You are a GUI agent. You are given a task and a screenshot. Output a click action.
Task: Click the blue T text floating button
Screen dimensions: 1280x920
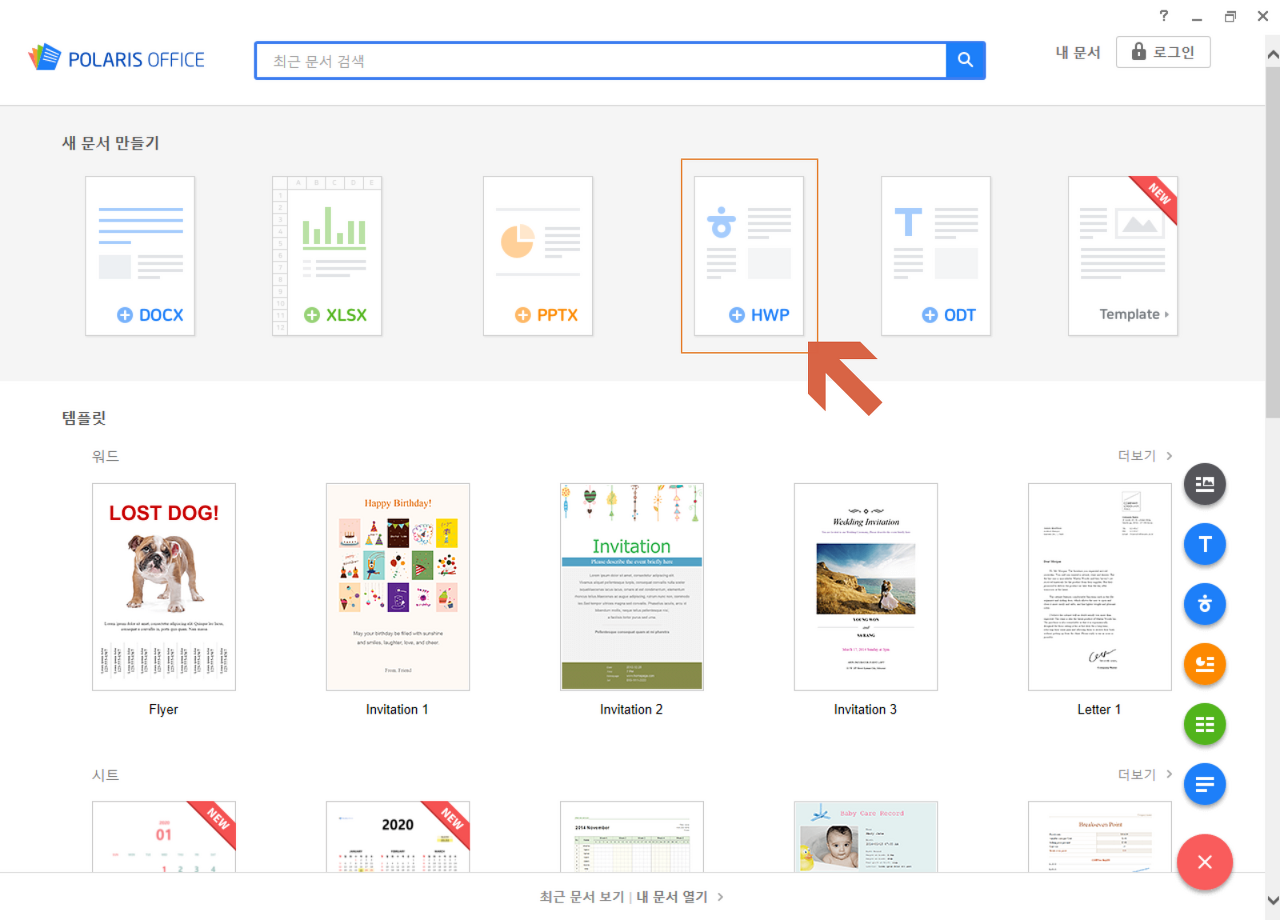[1205, 544]
